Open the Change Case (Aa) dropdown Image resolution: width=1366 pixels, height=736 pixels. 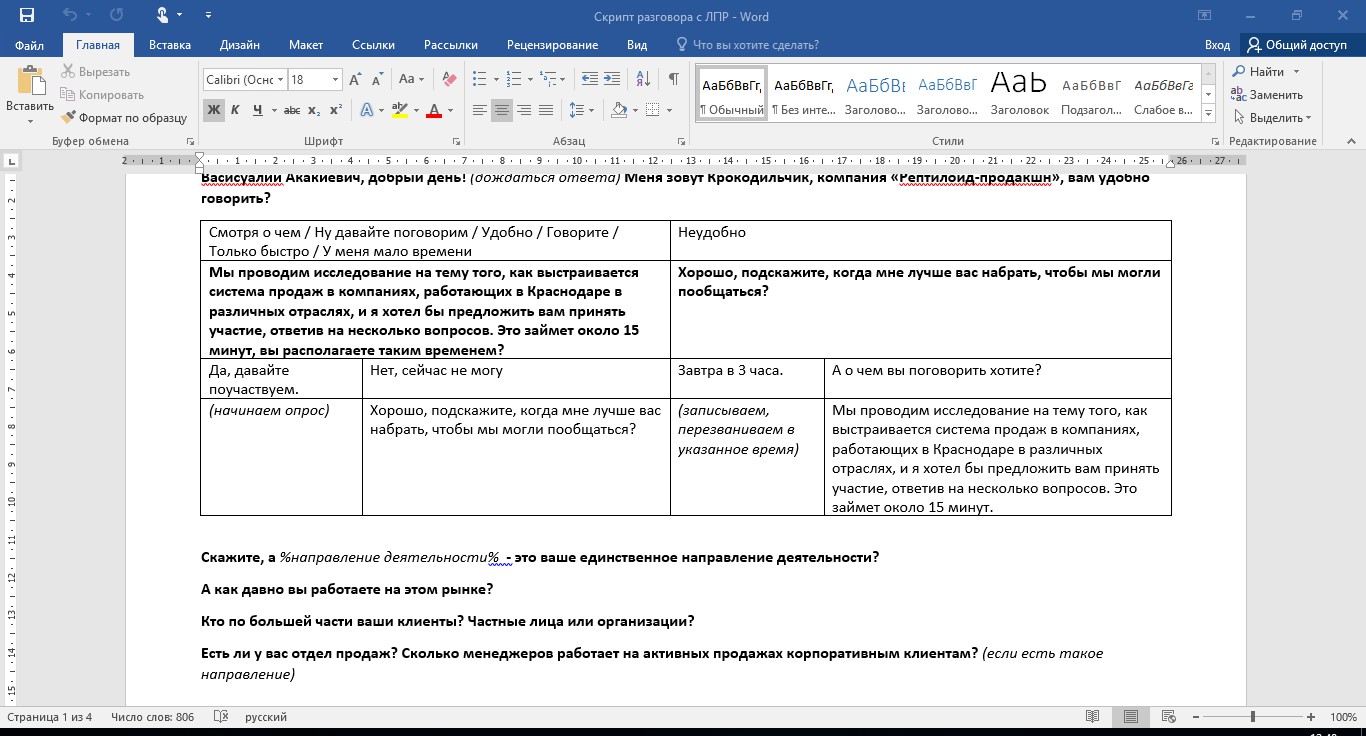411,79
